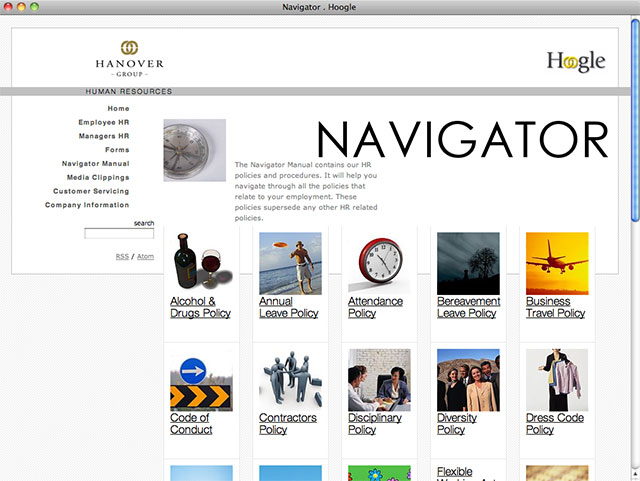Image resolution: width=640 pixels, height=481 pixels.
Task: Open the Diversity Policy link
Action: [x=457, y=423]
